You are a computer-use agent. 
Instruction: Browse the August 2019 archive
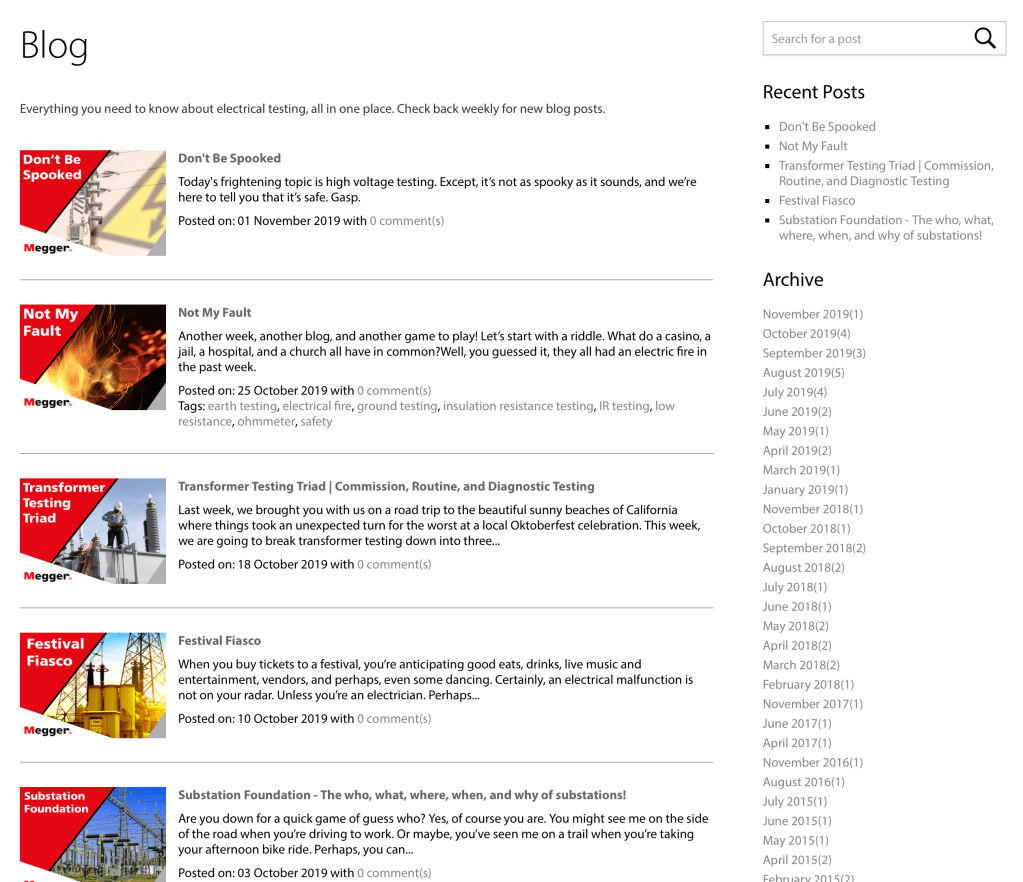[x=803, y=372]
